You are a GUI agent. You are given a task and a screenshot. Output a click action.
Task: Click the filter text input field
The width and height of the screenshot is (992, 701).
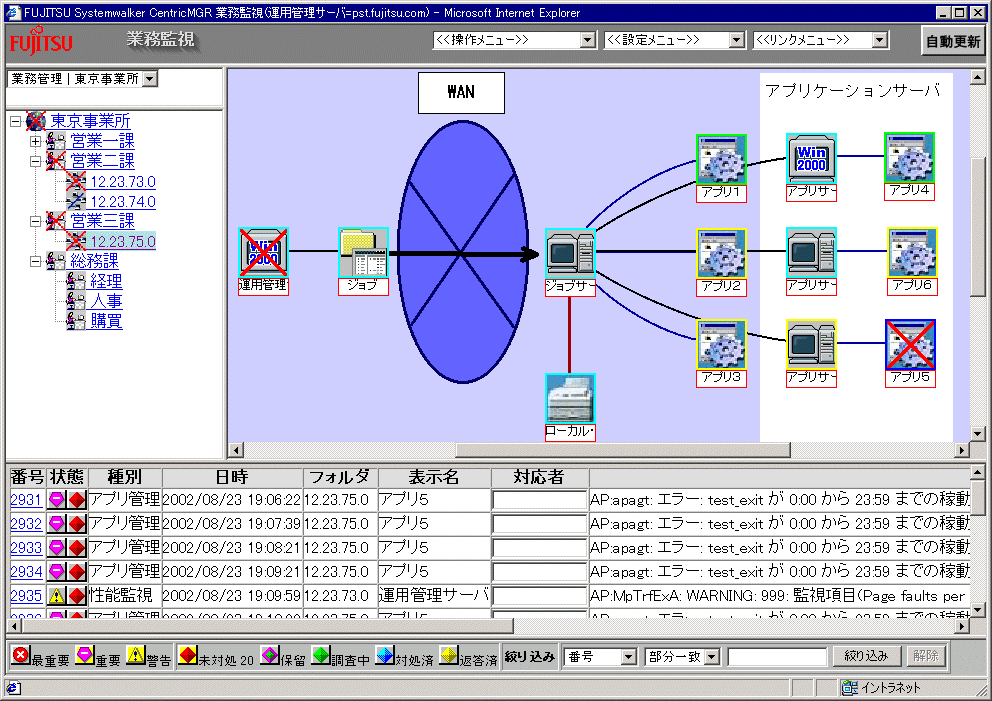point(777,657)
